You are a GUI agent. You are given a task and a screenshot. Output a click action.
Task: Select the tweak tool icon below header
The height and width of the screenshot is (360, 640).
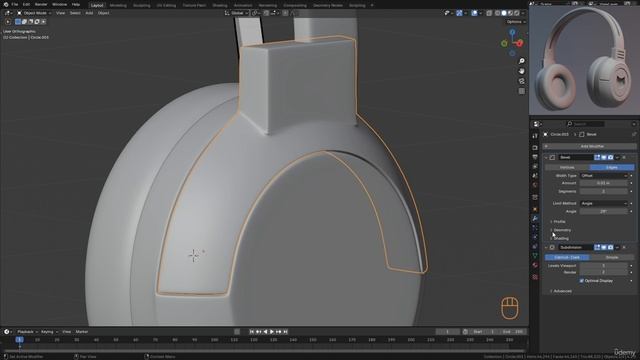[x=8, y=22]
